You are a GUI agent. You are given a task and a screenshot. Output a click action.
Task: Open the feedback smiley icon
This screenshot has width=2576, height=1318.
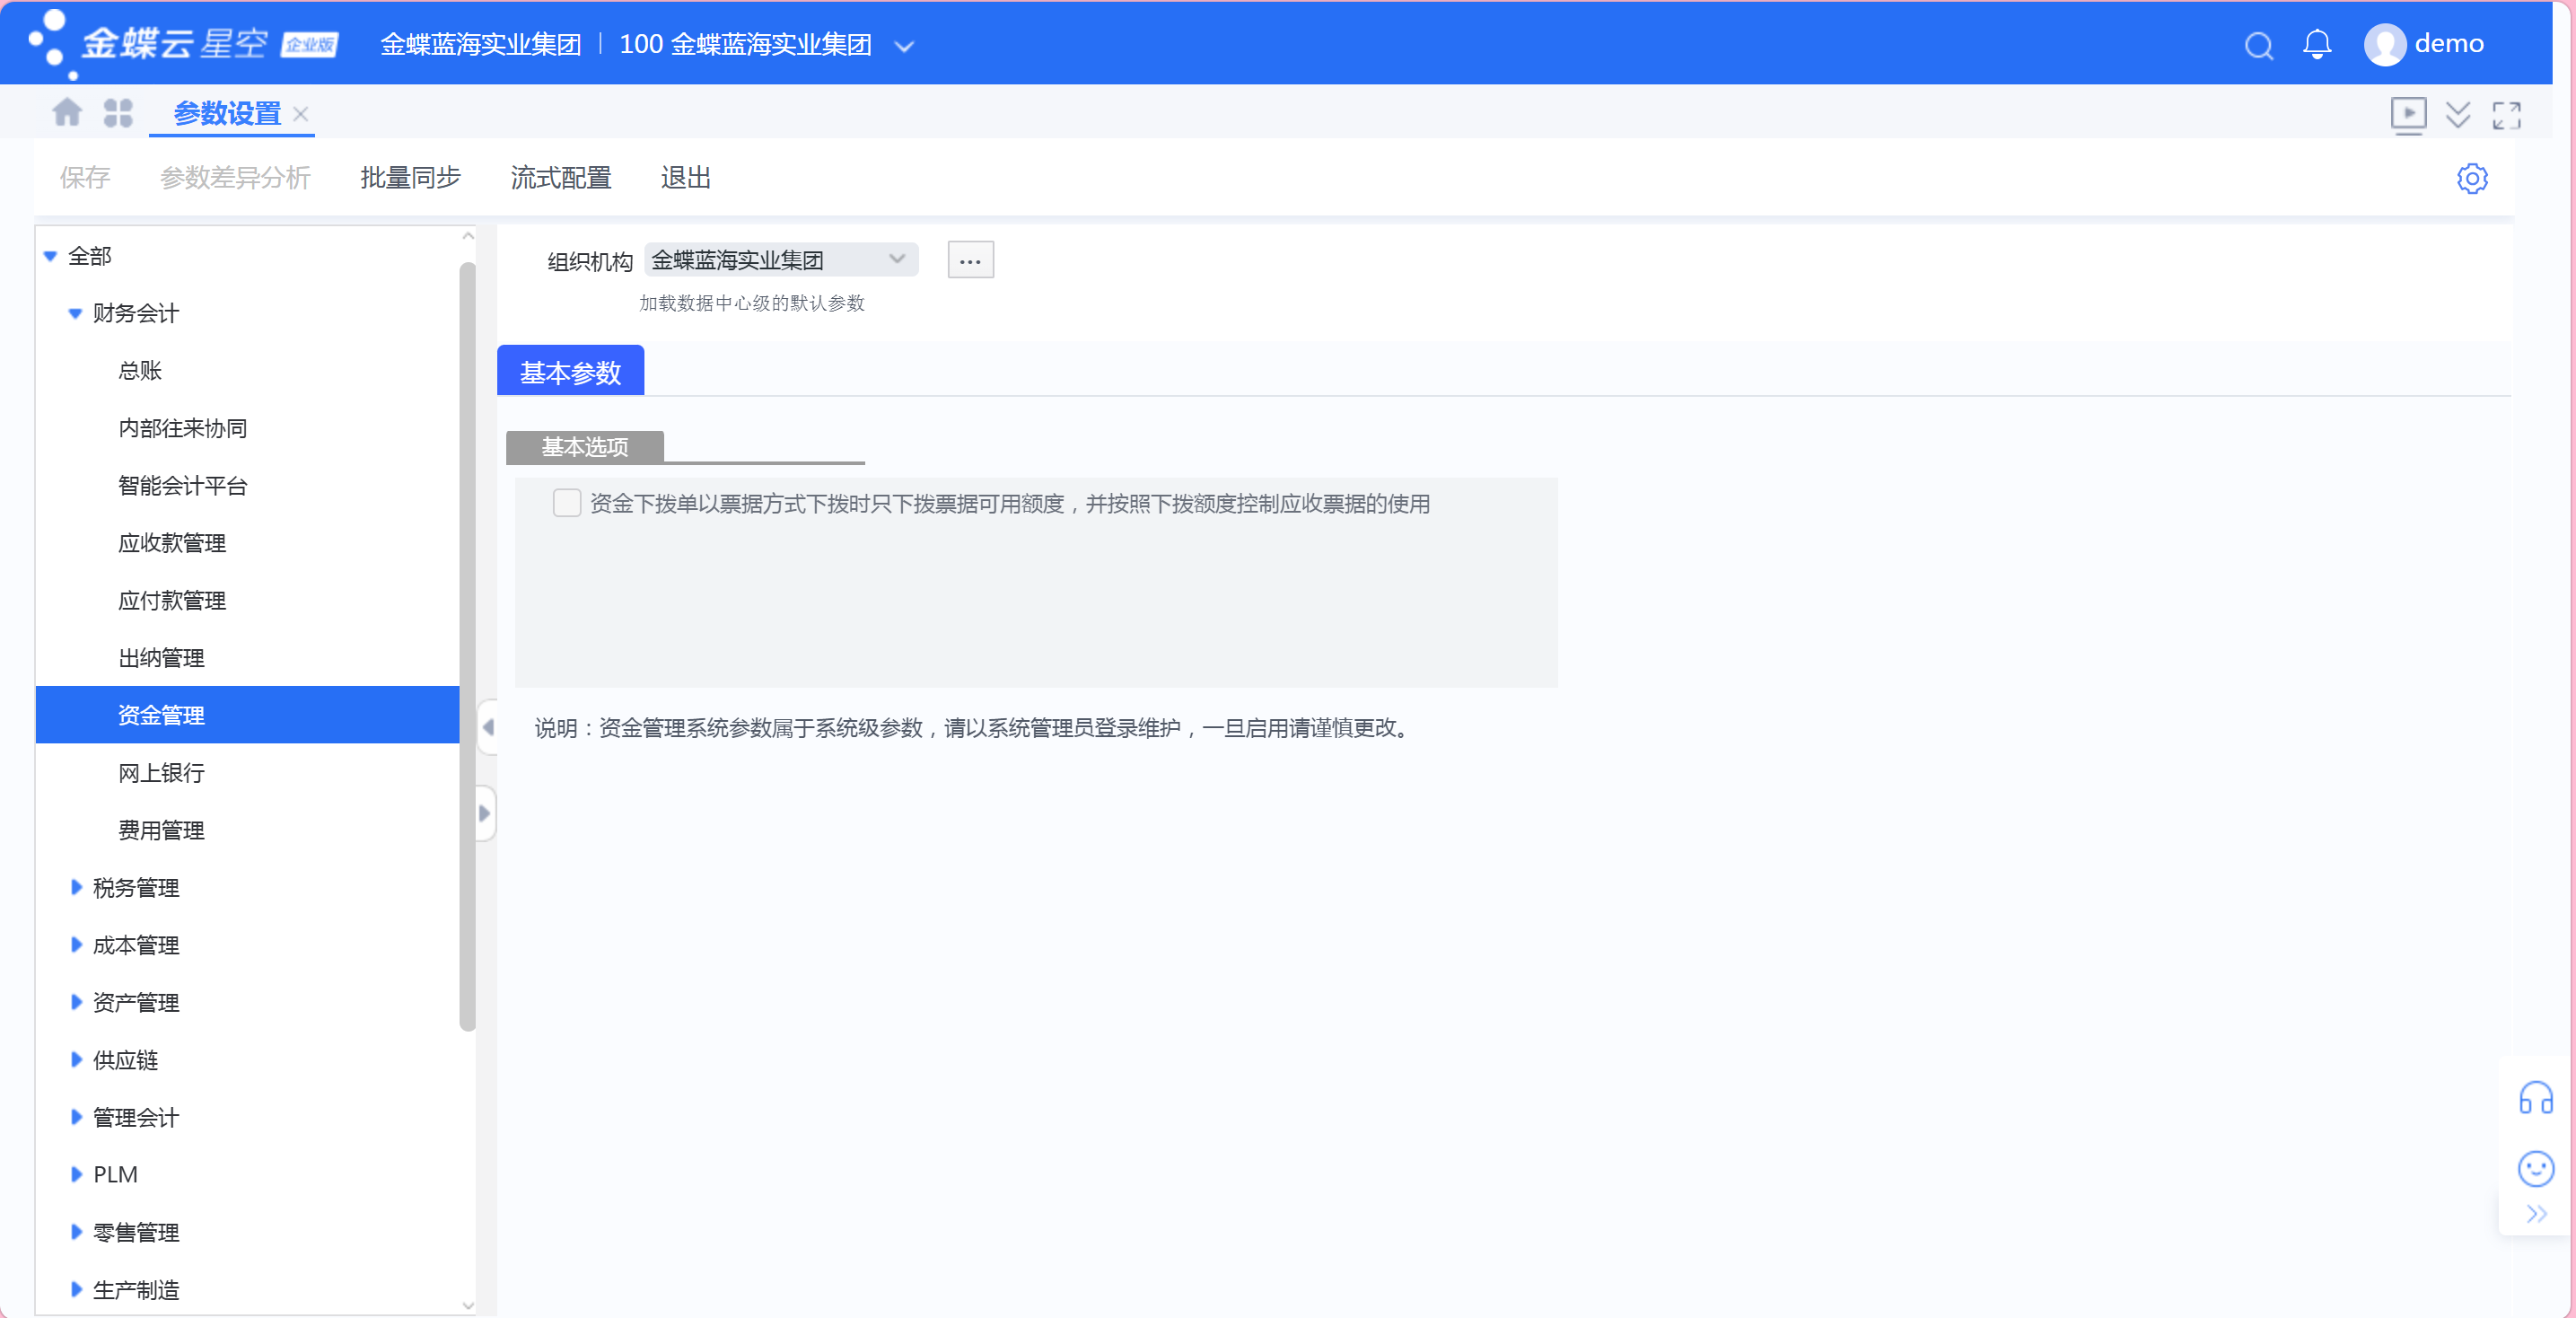tap(2535, 1168)
